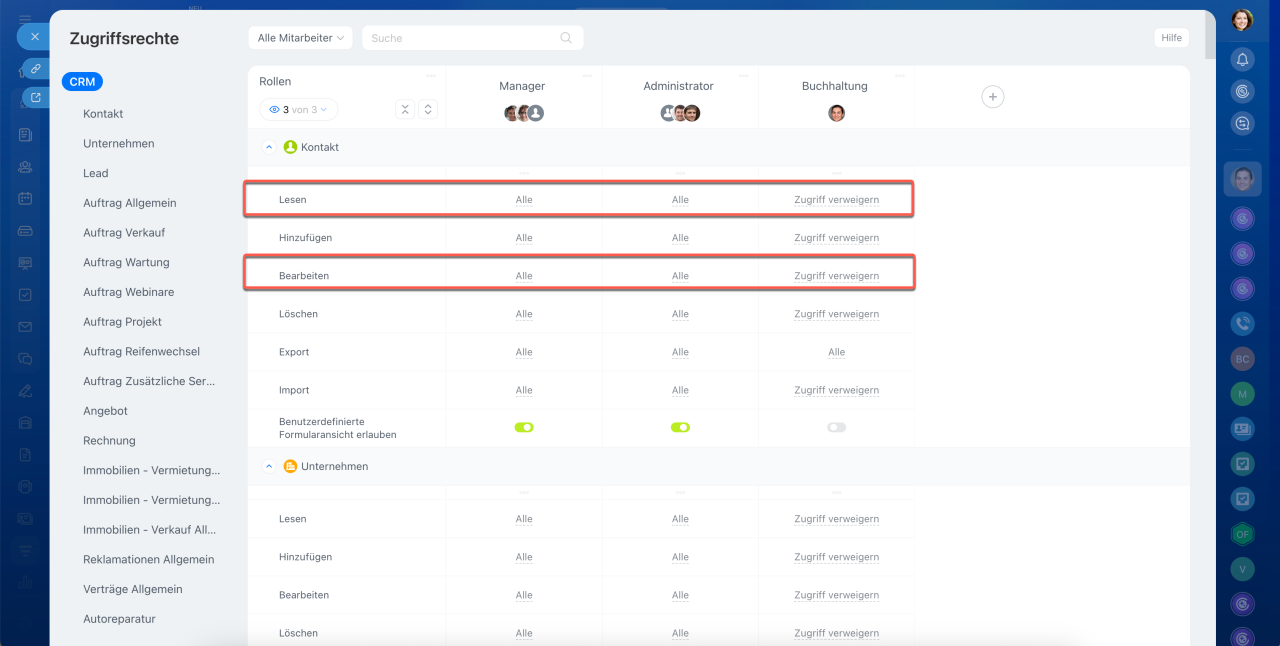Screen dimensions: 1280x646
Task: Select Rechnung in the left menu
Action: (109, 441)
